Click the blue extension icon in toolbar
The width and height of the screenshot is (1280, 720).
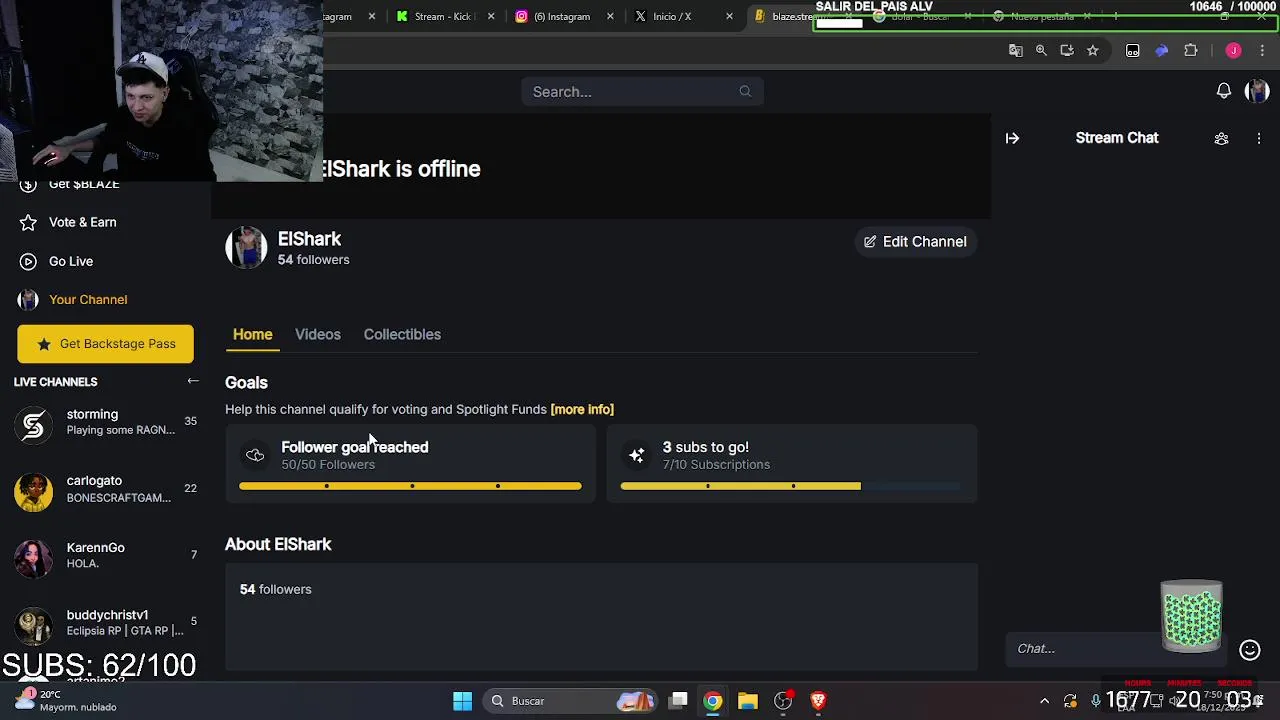[1162, 50]
